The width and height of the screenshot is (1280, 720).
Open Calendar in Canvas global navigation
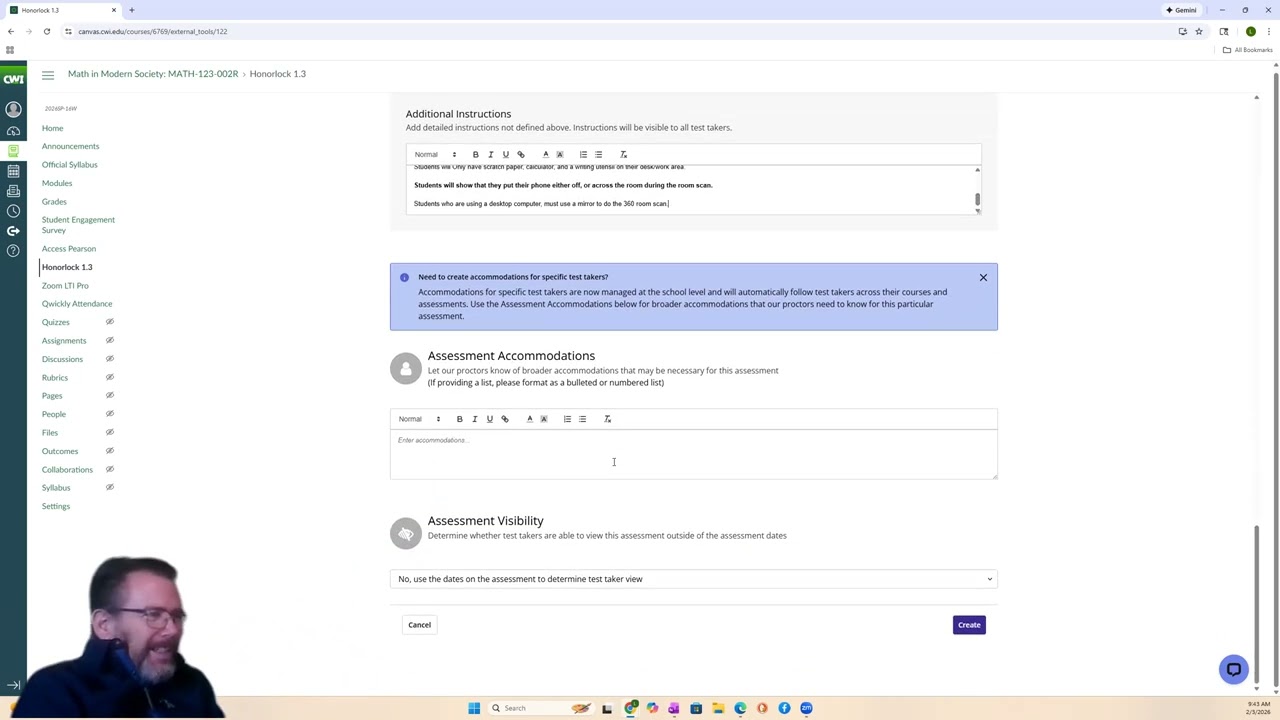pos(13,171)
